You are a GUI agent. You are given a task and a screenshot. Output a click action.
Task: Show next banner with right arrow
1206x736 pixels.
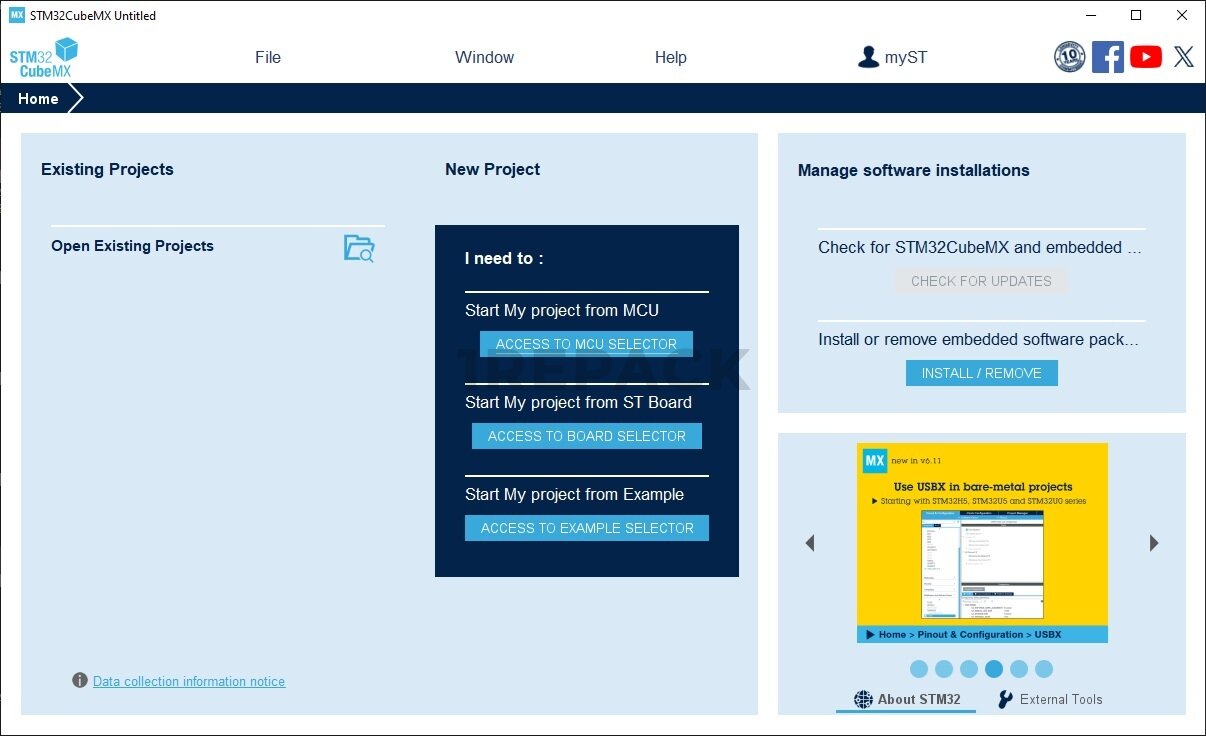(x=1154, y=543)
